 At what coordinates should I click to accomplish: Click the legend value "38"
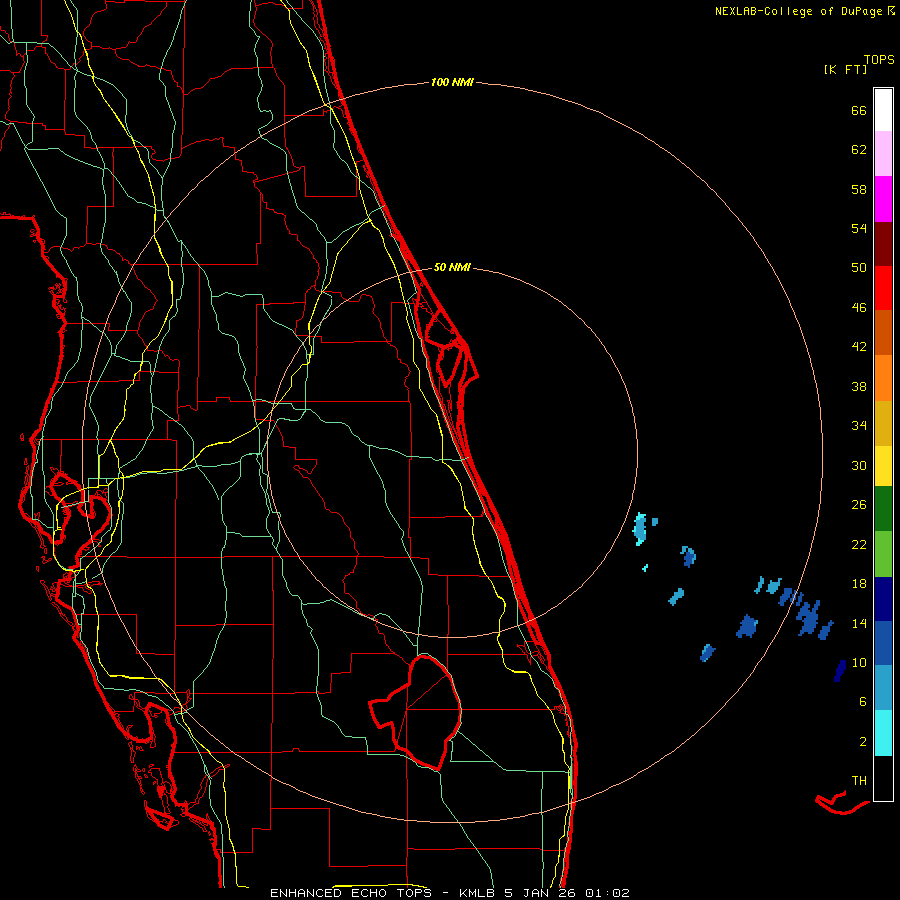pos(859,387)
